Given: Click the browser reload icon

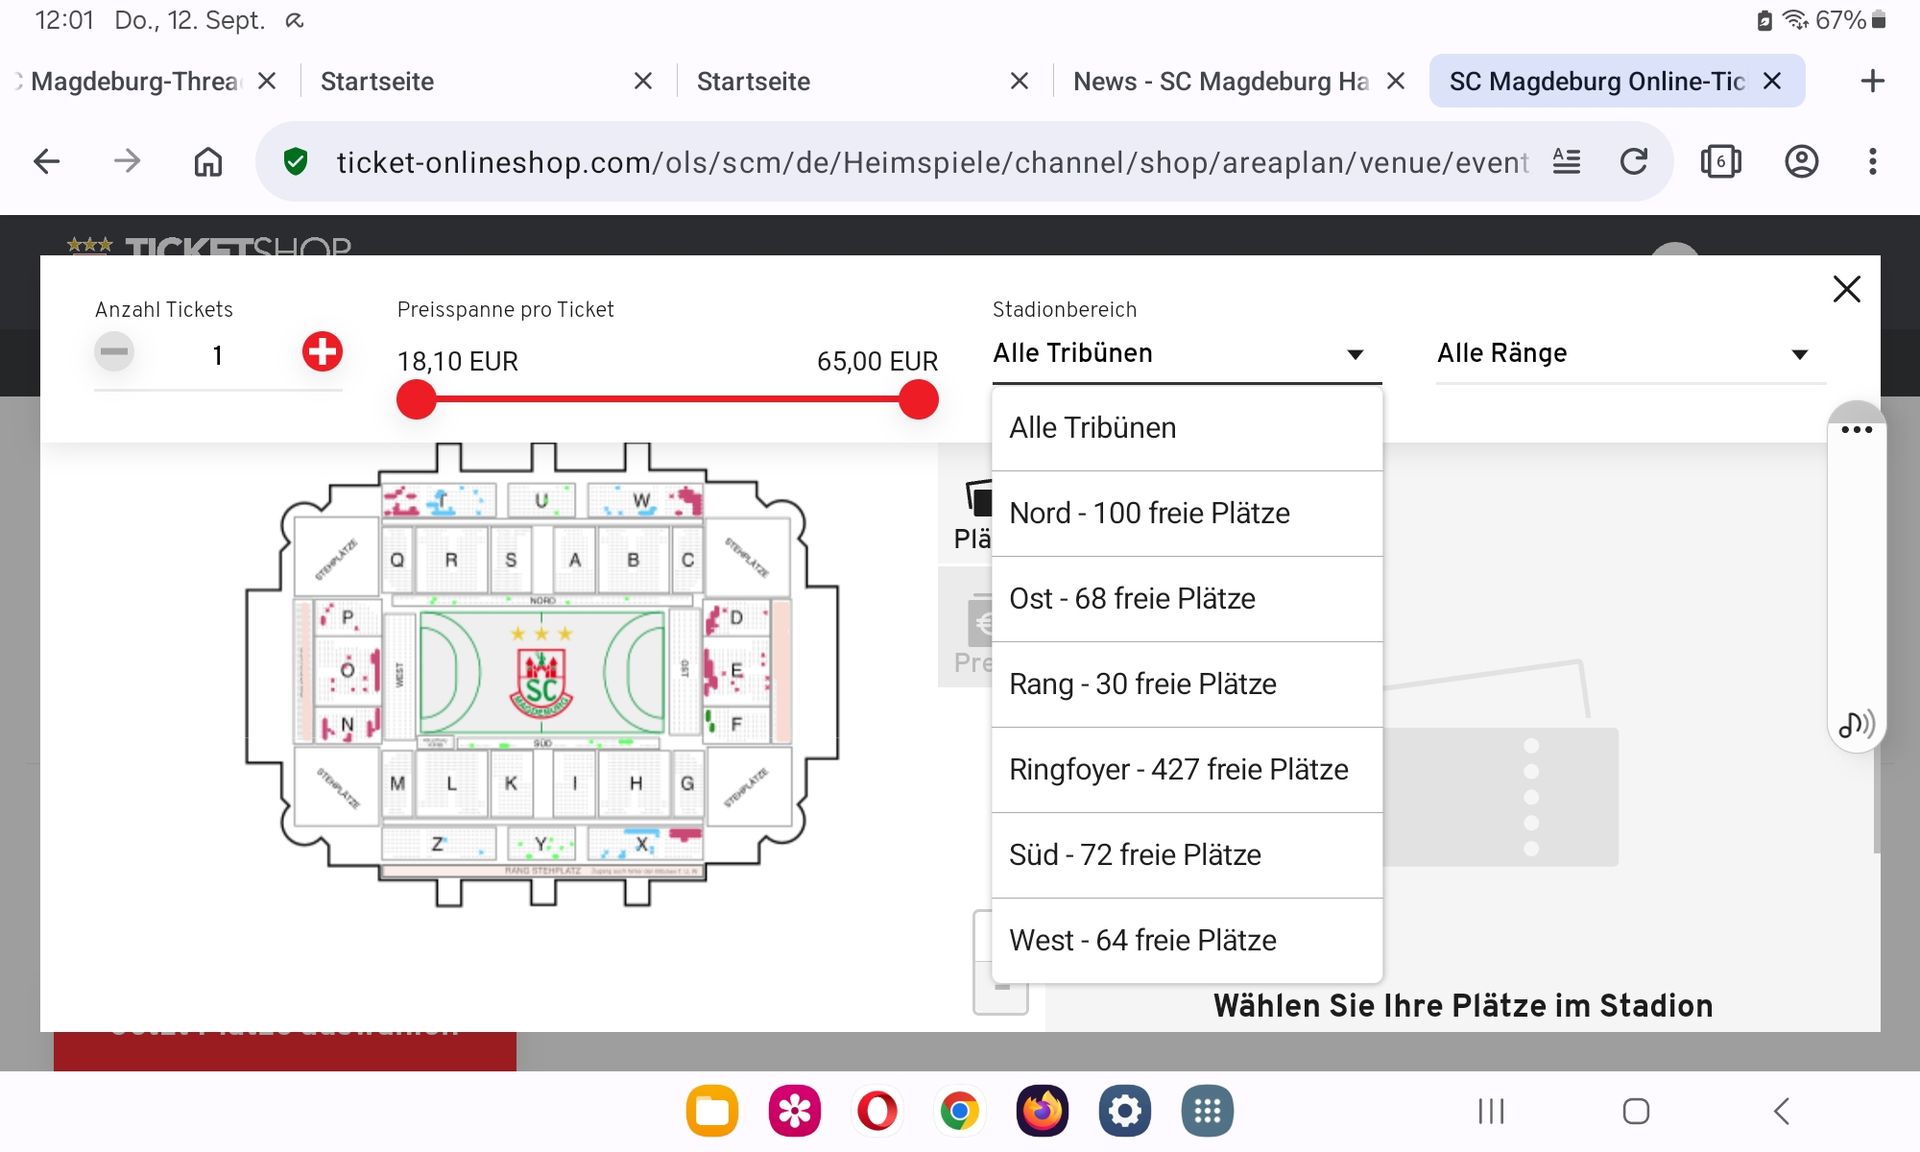Looking at the screenshot, I should 1633,162.
